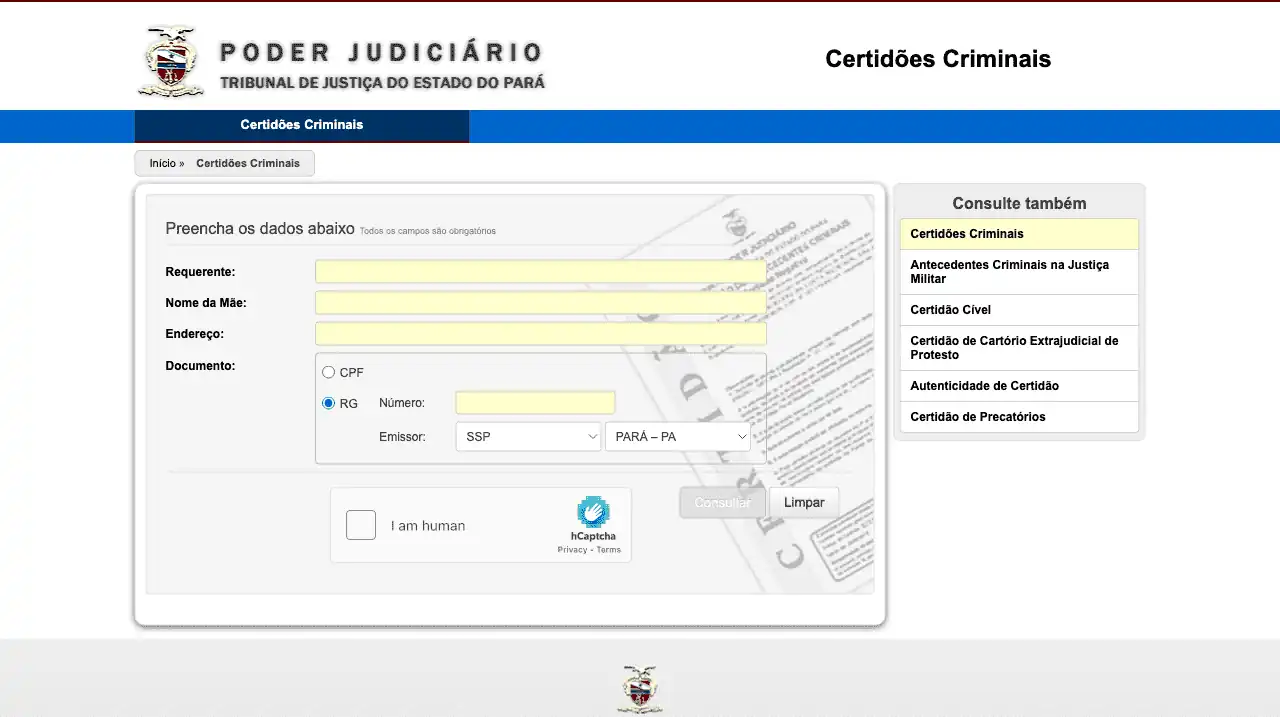Navigate to Certidão de Precatórios
The width and height of the screenshot is (1280, 717).
point(1018,417)
